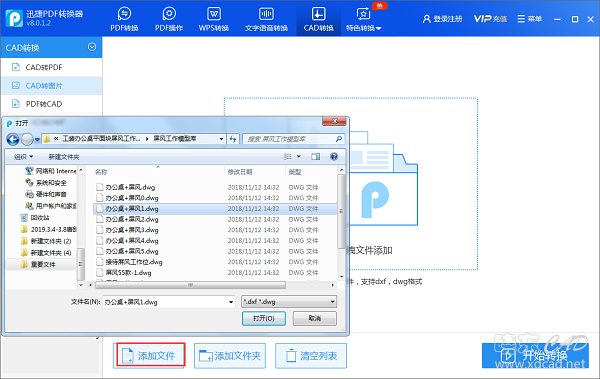Click the change view icon
Viewport: 600px width, 379px height.
[288, 157]
